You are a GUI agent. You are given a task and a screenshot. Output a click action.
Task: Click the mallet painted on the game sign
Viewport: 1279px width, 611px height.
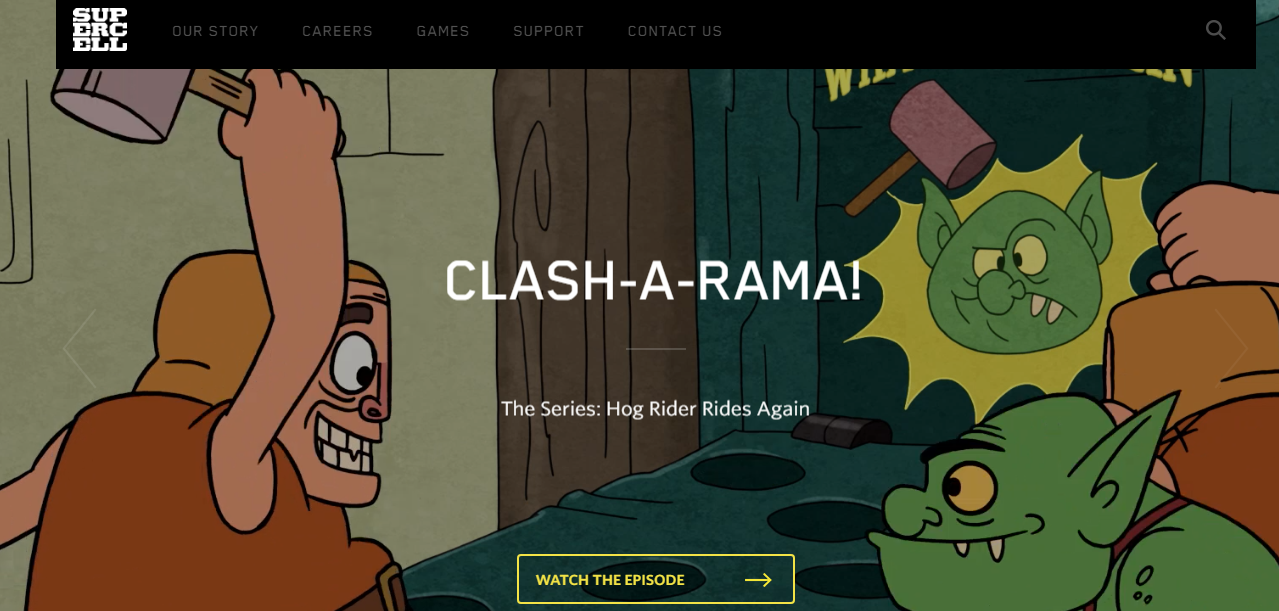tap(915, 140)
